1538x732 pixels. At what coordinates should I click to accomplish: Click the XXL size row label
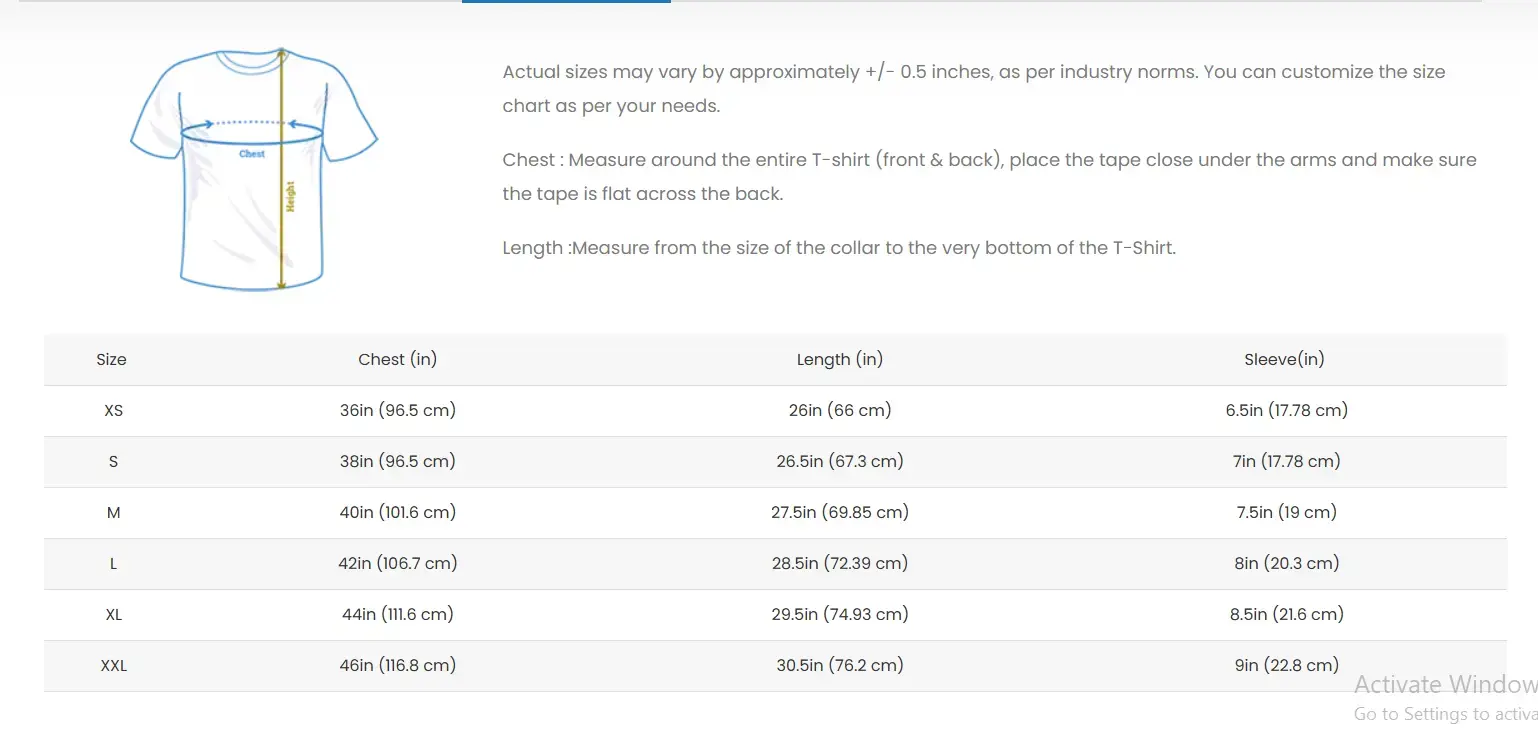coord(114,666)
